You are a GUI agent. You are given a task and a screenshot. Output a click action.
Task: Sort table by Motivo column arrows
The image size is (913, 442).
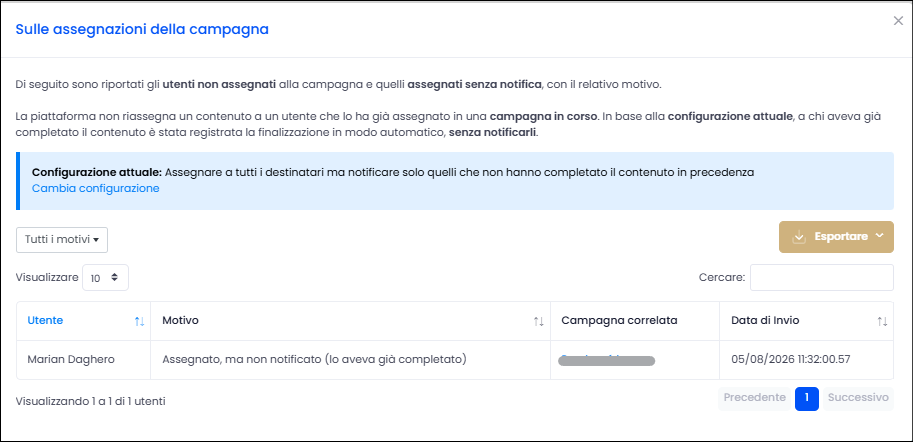click(539, 321)
